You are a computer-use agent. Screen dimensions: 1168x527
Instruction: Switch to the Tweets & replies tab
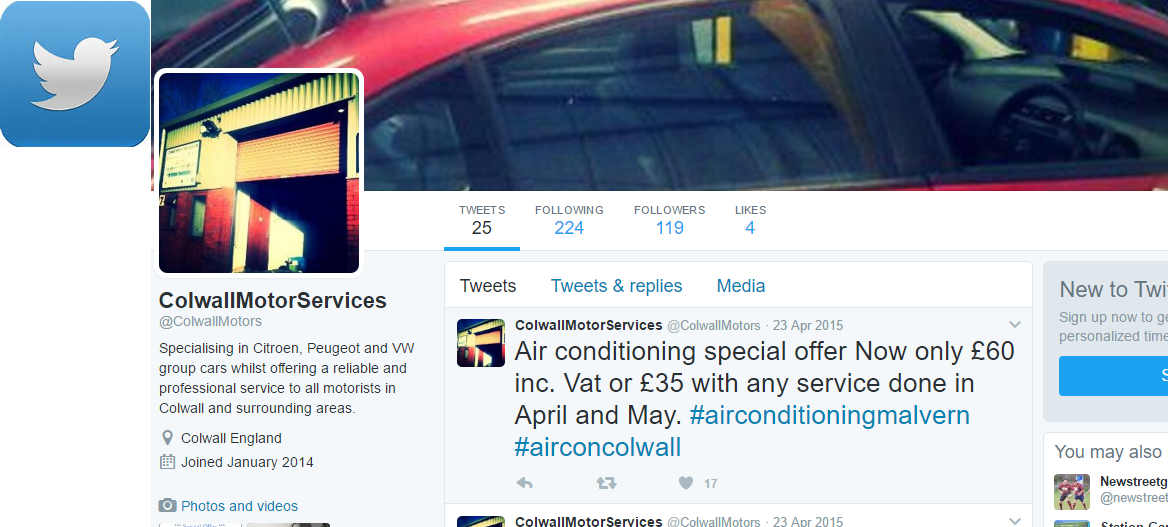tap(616, 285)
